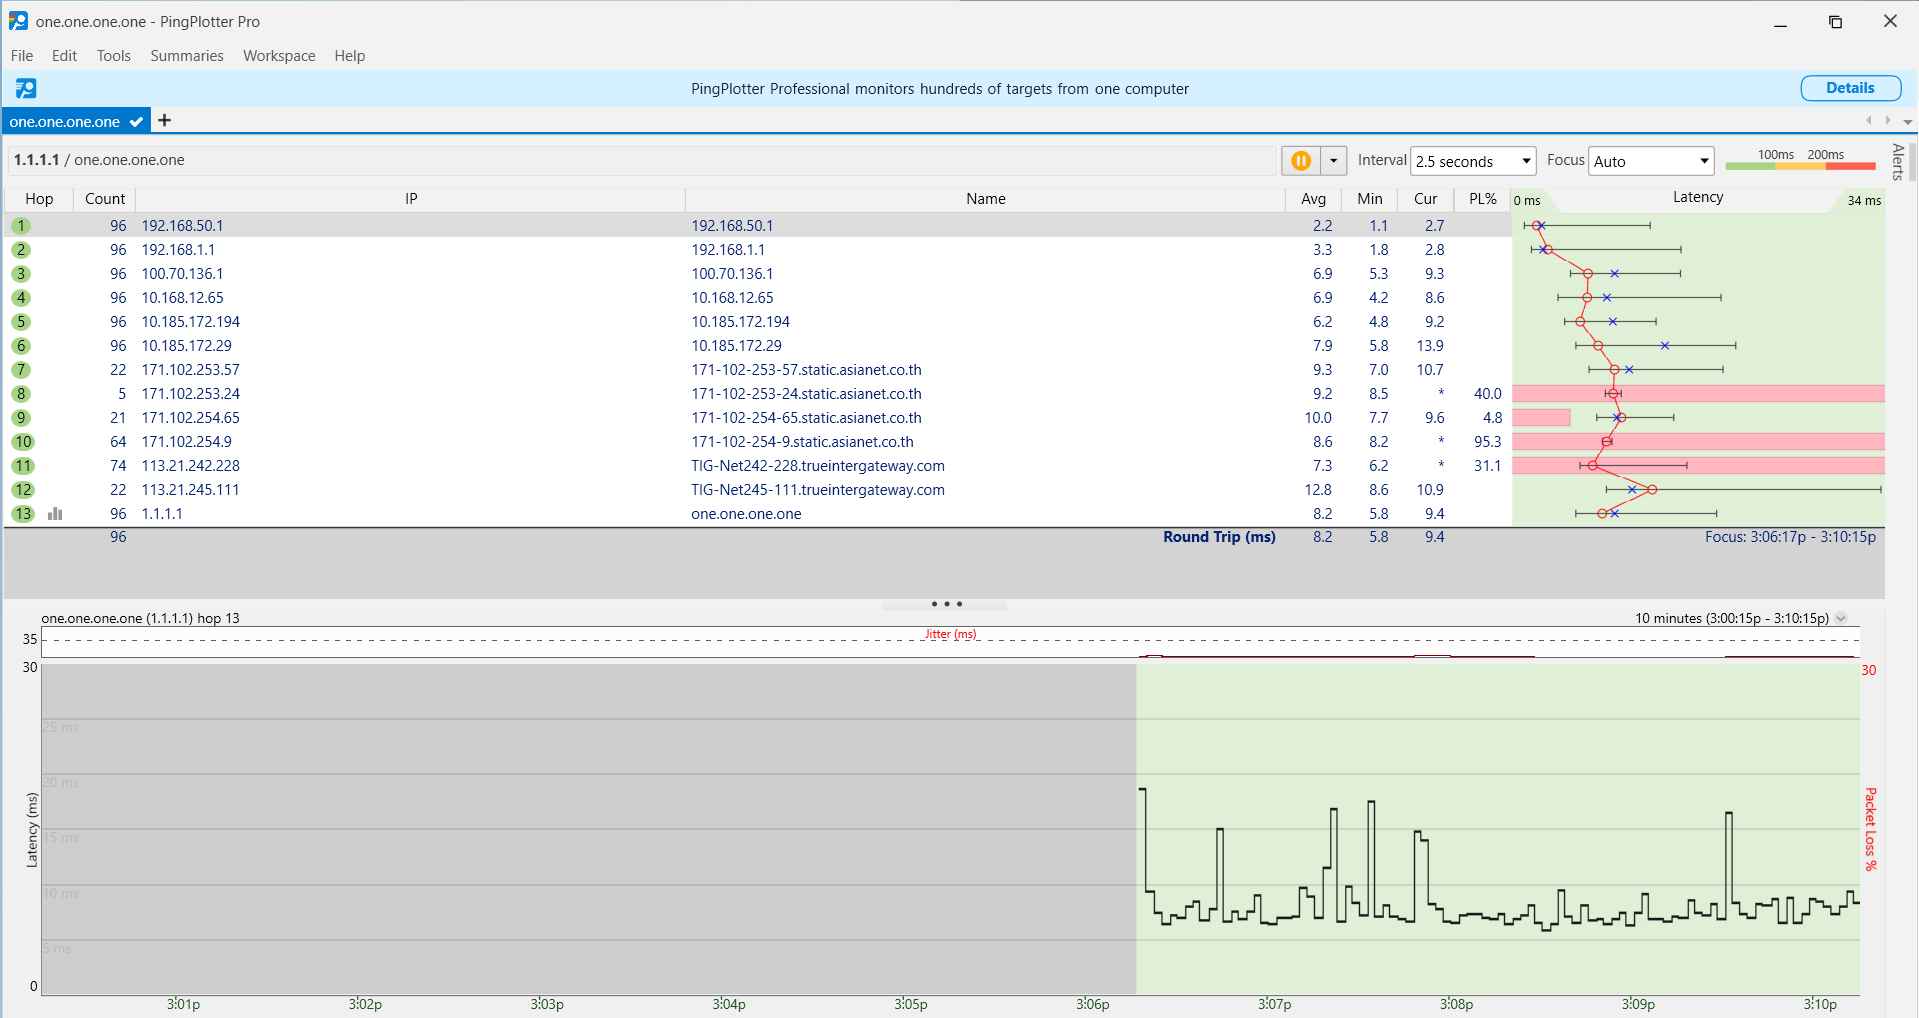This screenshot has height=1018, width=1919.
Task: Toggle the timeline graph for hop 1
Action: [21, 226]
